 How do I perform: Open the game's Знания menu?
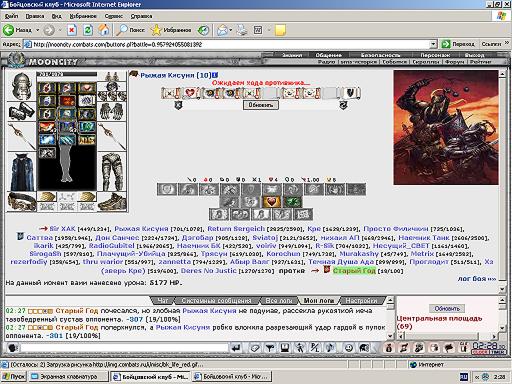(x=292, y=55)
